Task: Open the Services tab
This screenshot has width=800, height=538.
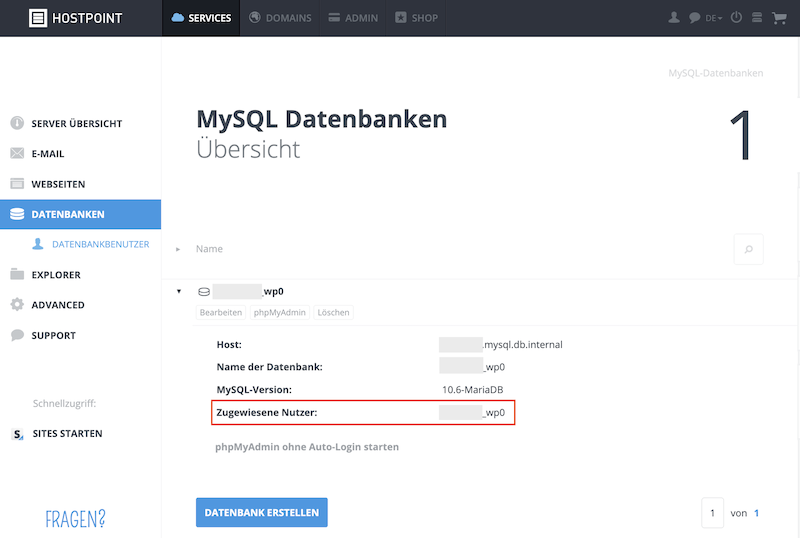Action: coord(201,18)
